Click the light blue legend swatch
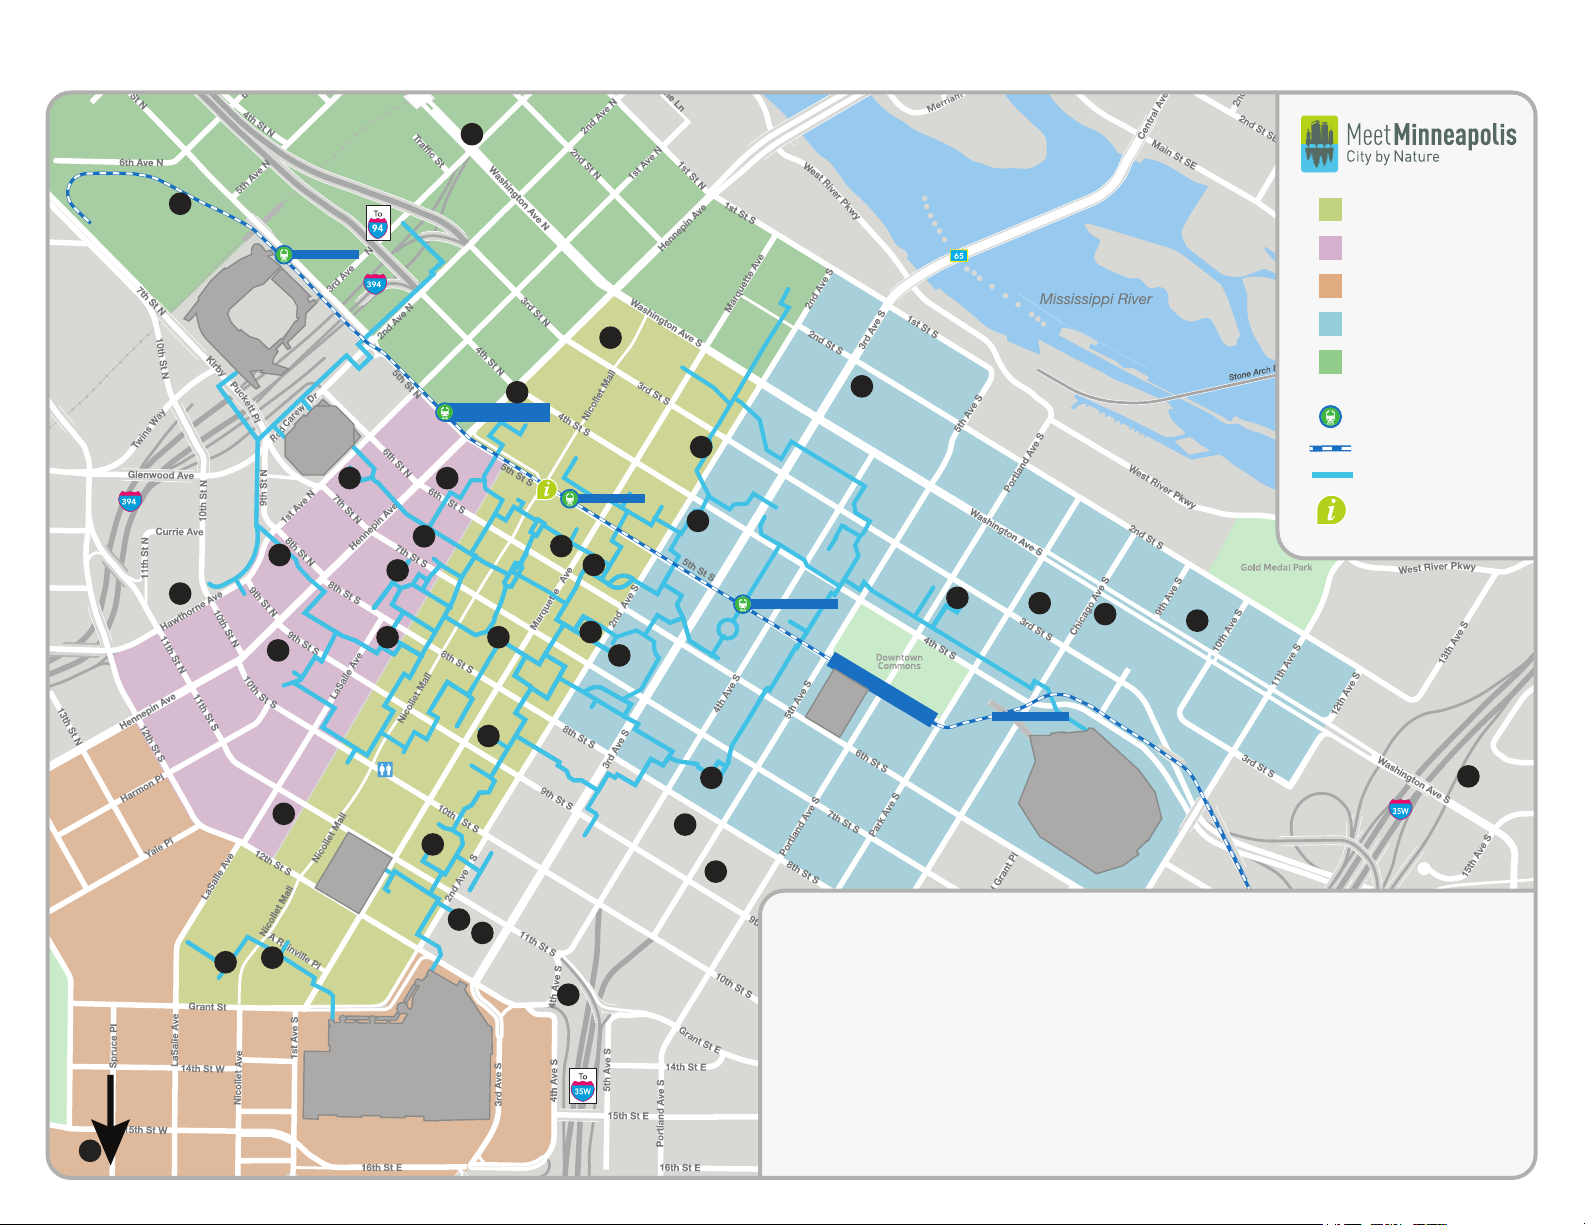 point(1330,324)
